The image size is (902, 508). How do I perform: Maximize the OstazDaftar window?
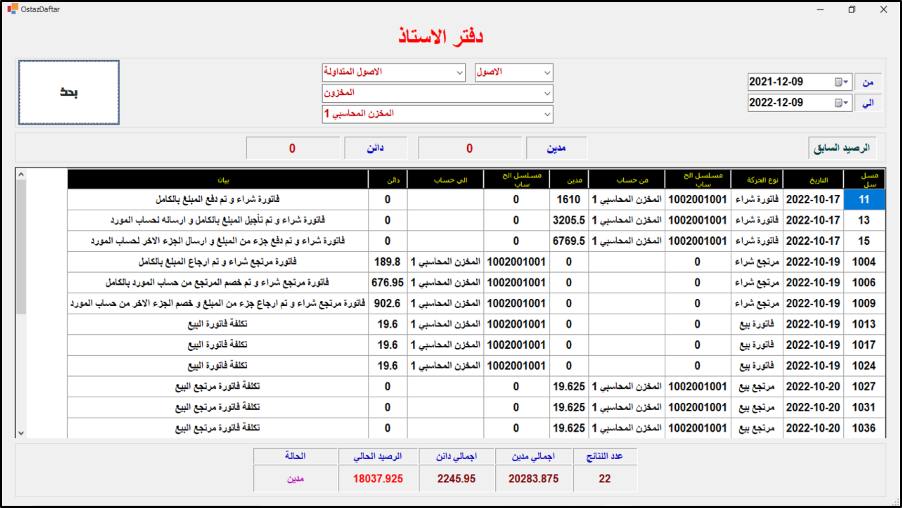851,9
